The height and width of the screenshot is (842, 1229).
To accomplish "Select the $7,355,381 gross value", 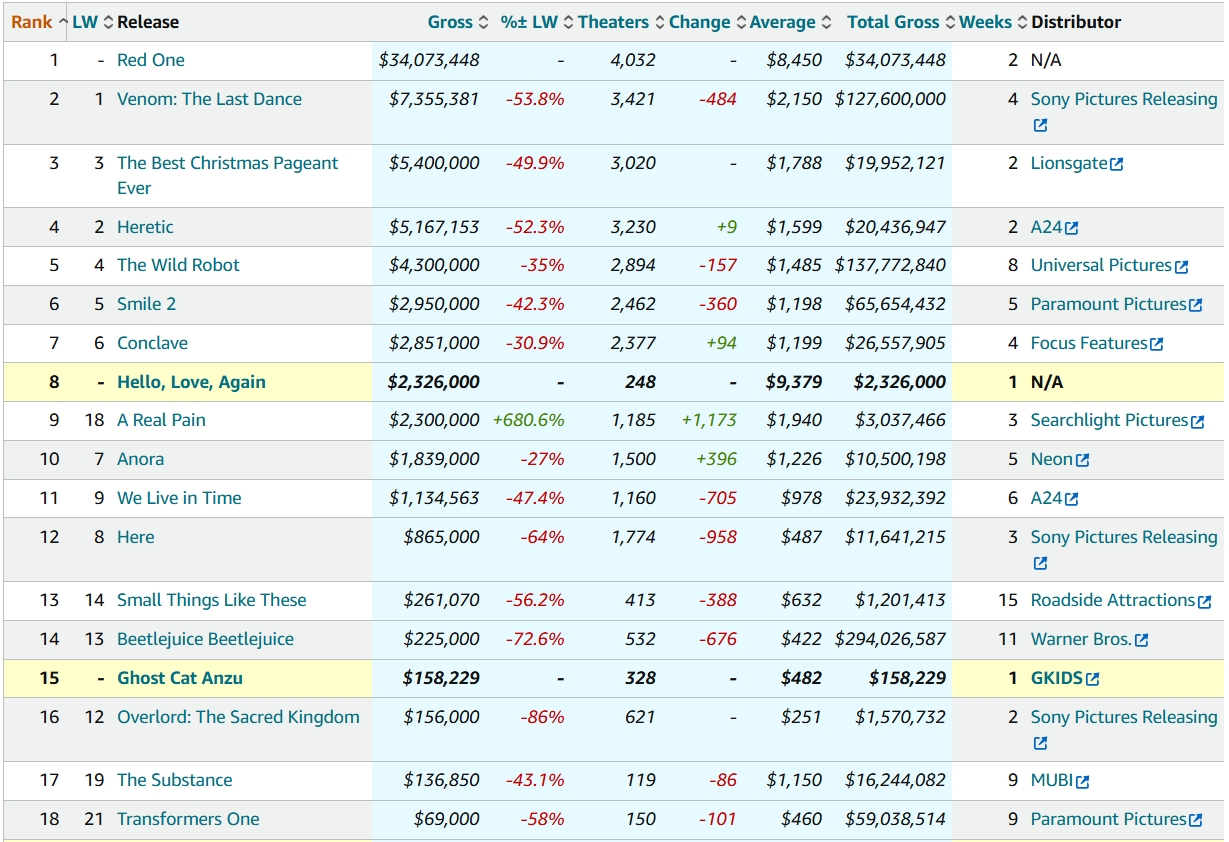I will [434, 99].
